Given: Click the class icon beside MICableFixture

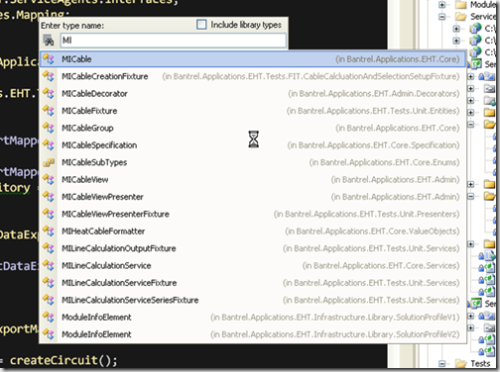Looking at the screenshot, I should pyautogui.click(x=49, y=111).
